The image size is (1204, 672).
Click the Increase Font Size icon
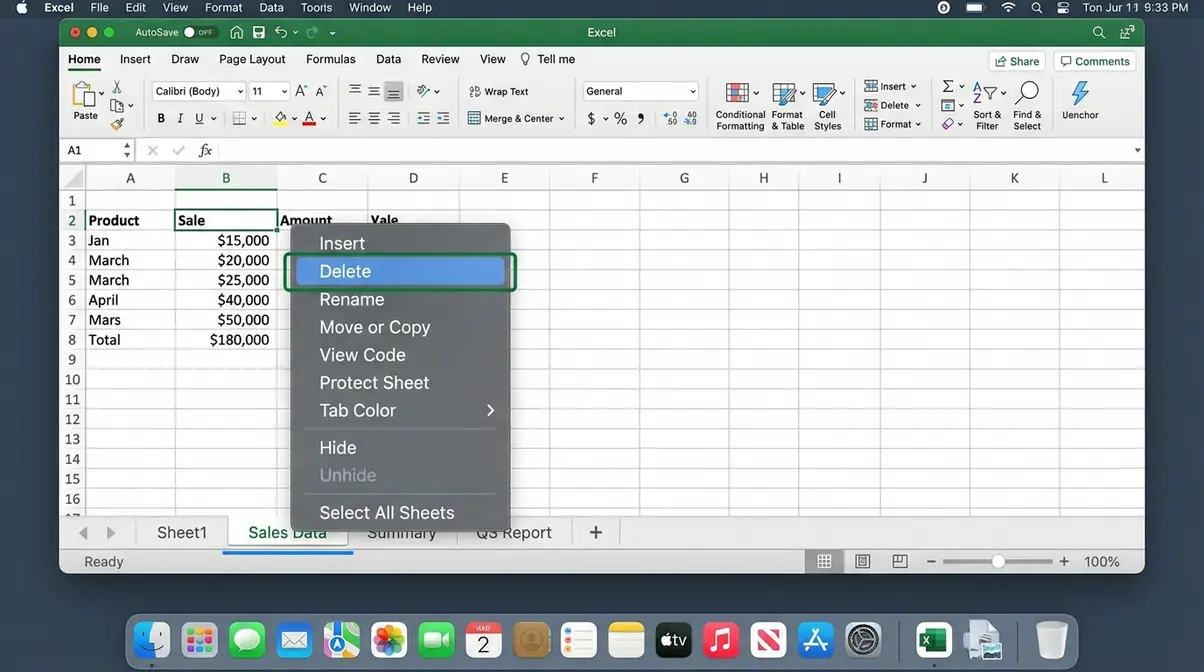301,91
